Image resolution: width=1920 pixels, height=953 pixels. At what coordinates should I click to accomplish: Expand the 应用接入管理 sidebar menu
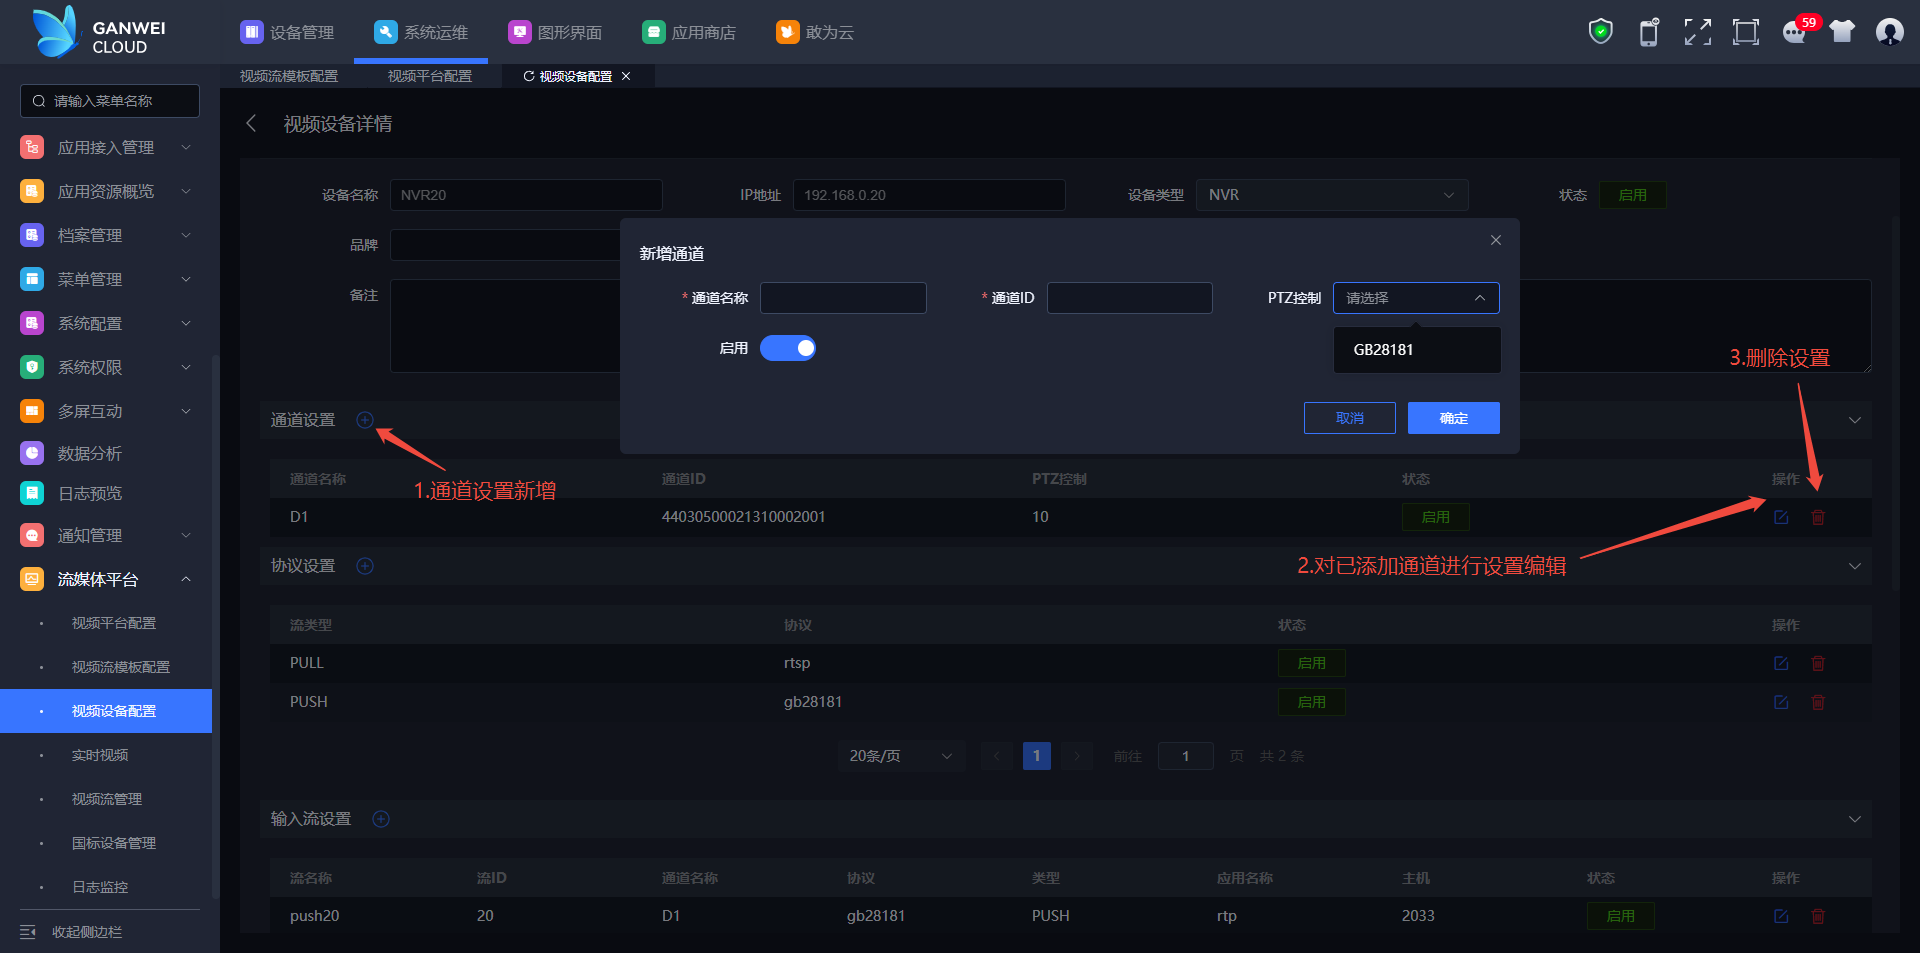(106, 148)
